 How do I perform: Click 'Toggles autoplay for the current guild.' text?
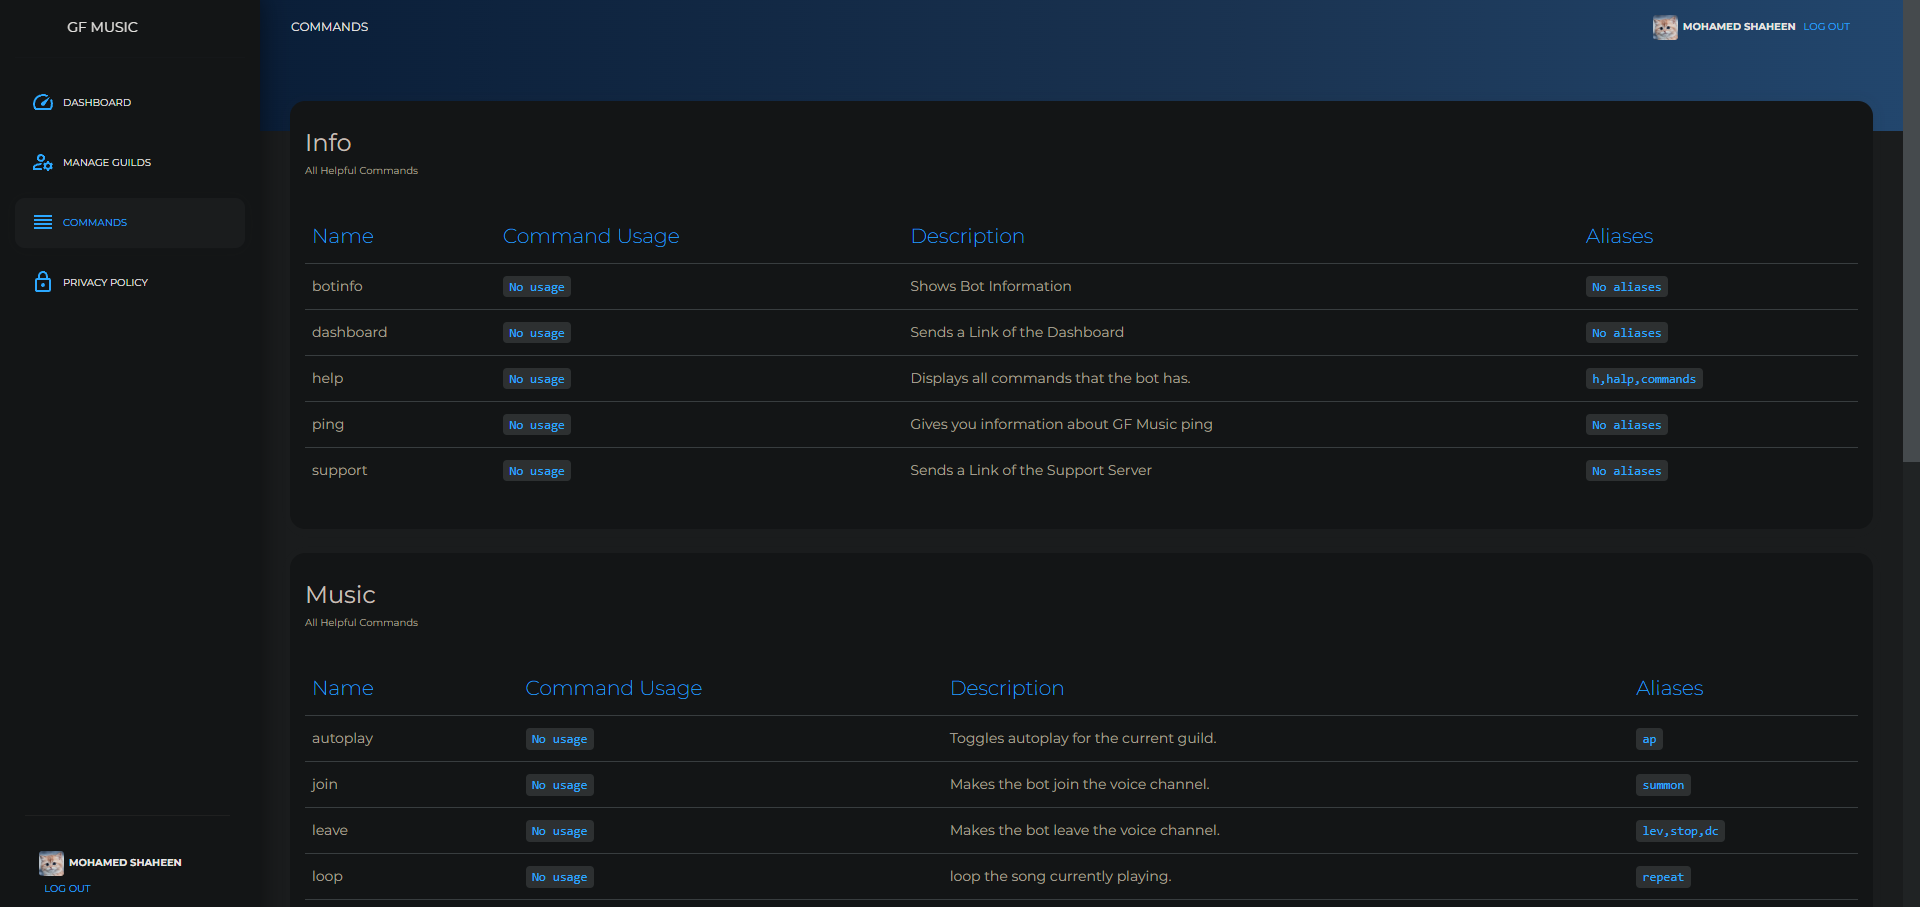[1083, 738]
